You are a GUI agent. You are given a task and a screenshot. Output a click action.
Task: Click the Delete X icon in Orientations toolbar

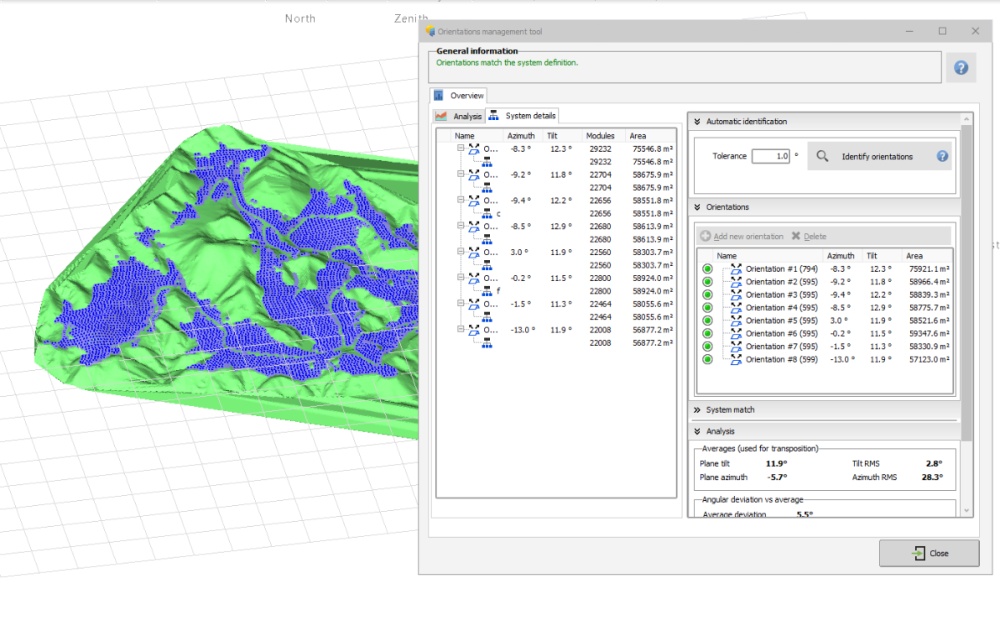[x=796, y=236]
